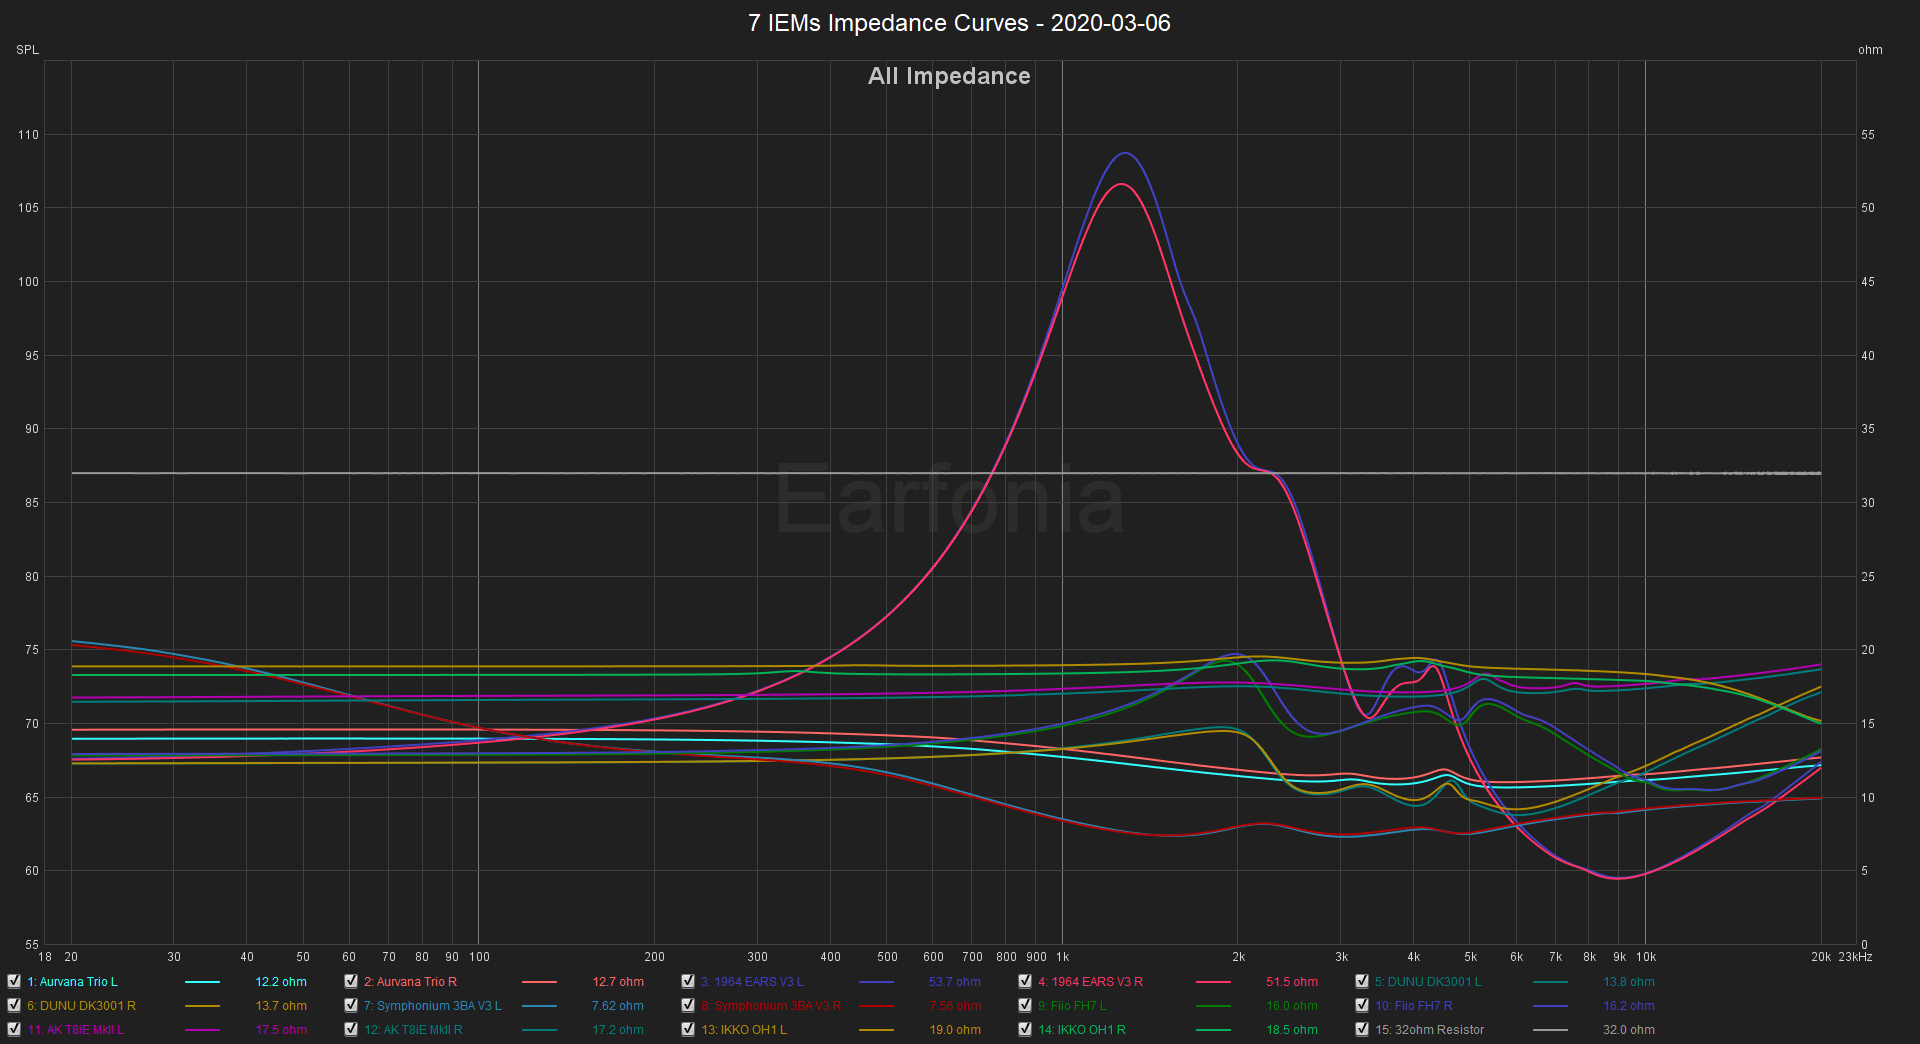The height and width of the screenshot is (1044, 1920).
Task: Click the pink-red line swatch for 1964 EARS V3 R
Action: tap(1213, 982)
